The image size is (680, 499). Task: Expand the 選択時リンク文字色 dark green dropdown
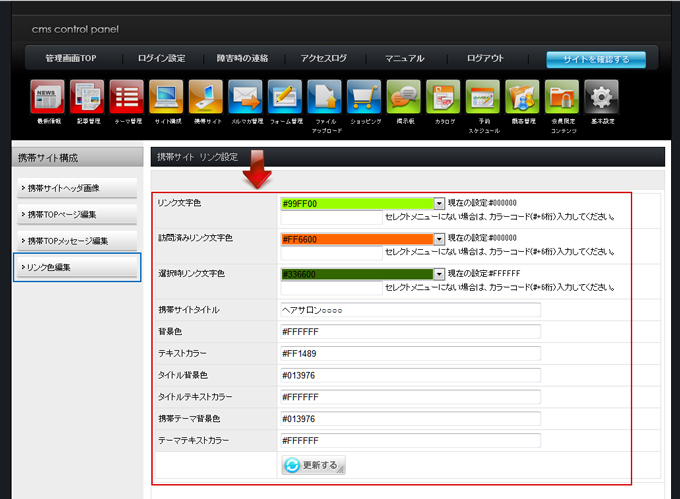pos(439,273)
